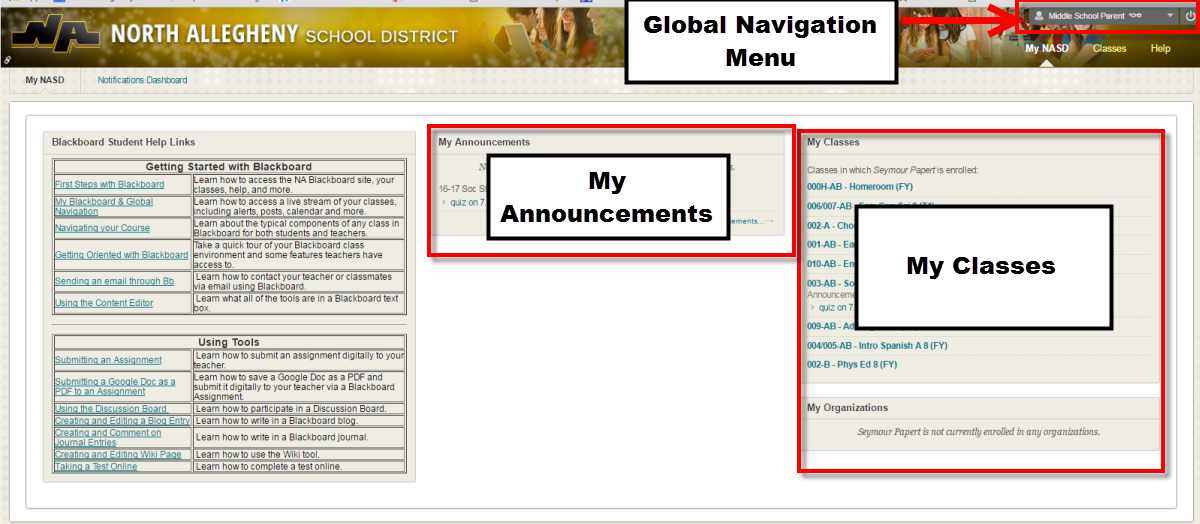
Task: Open Taking a Test Online link
Action: click(96, 466)
